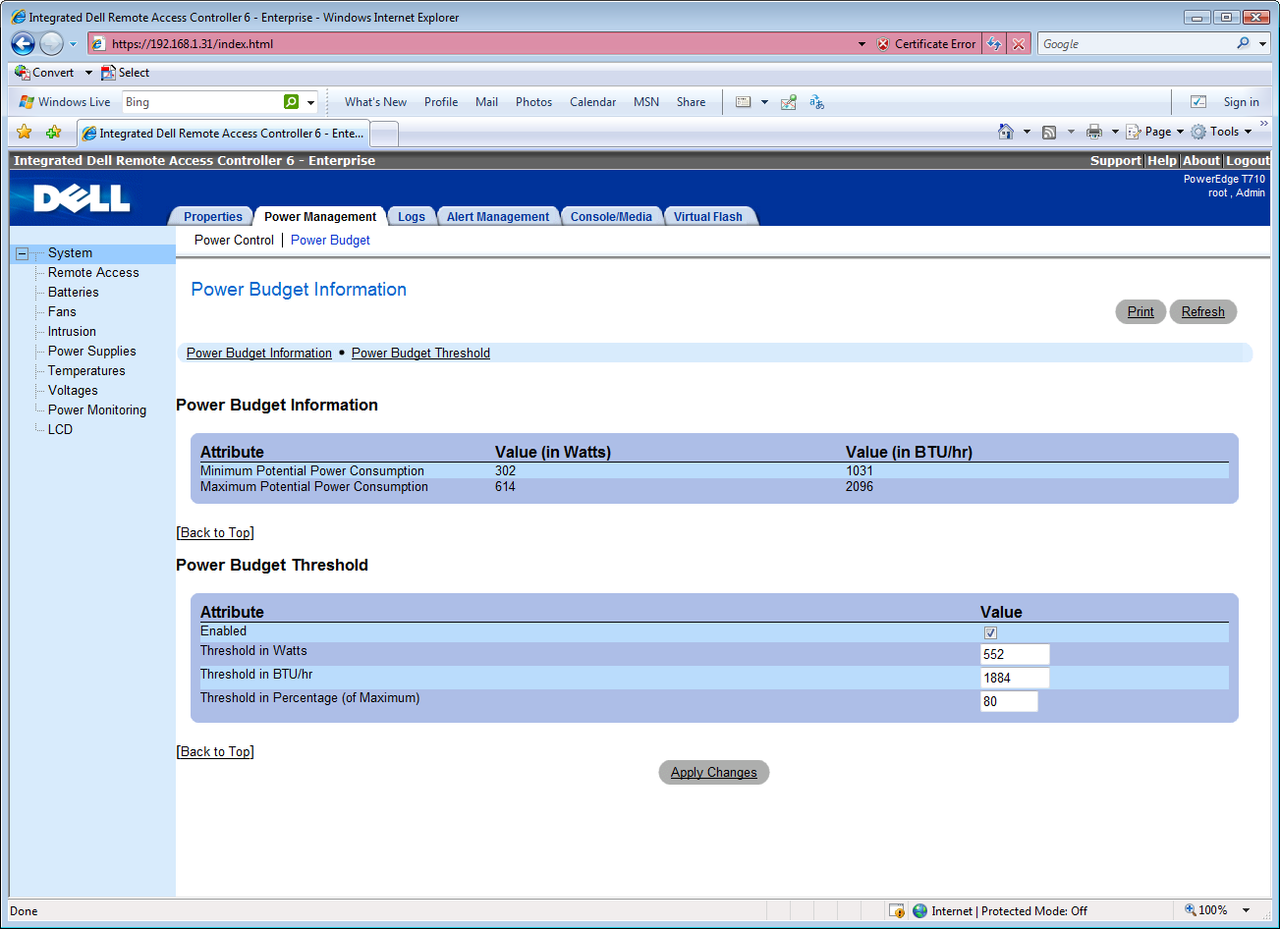
Task: Click the Support link
Action: pos(1115,161)
